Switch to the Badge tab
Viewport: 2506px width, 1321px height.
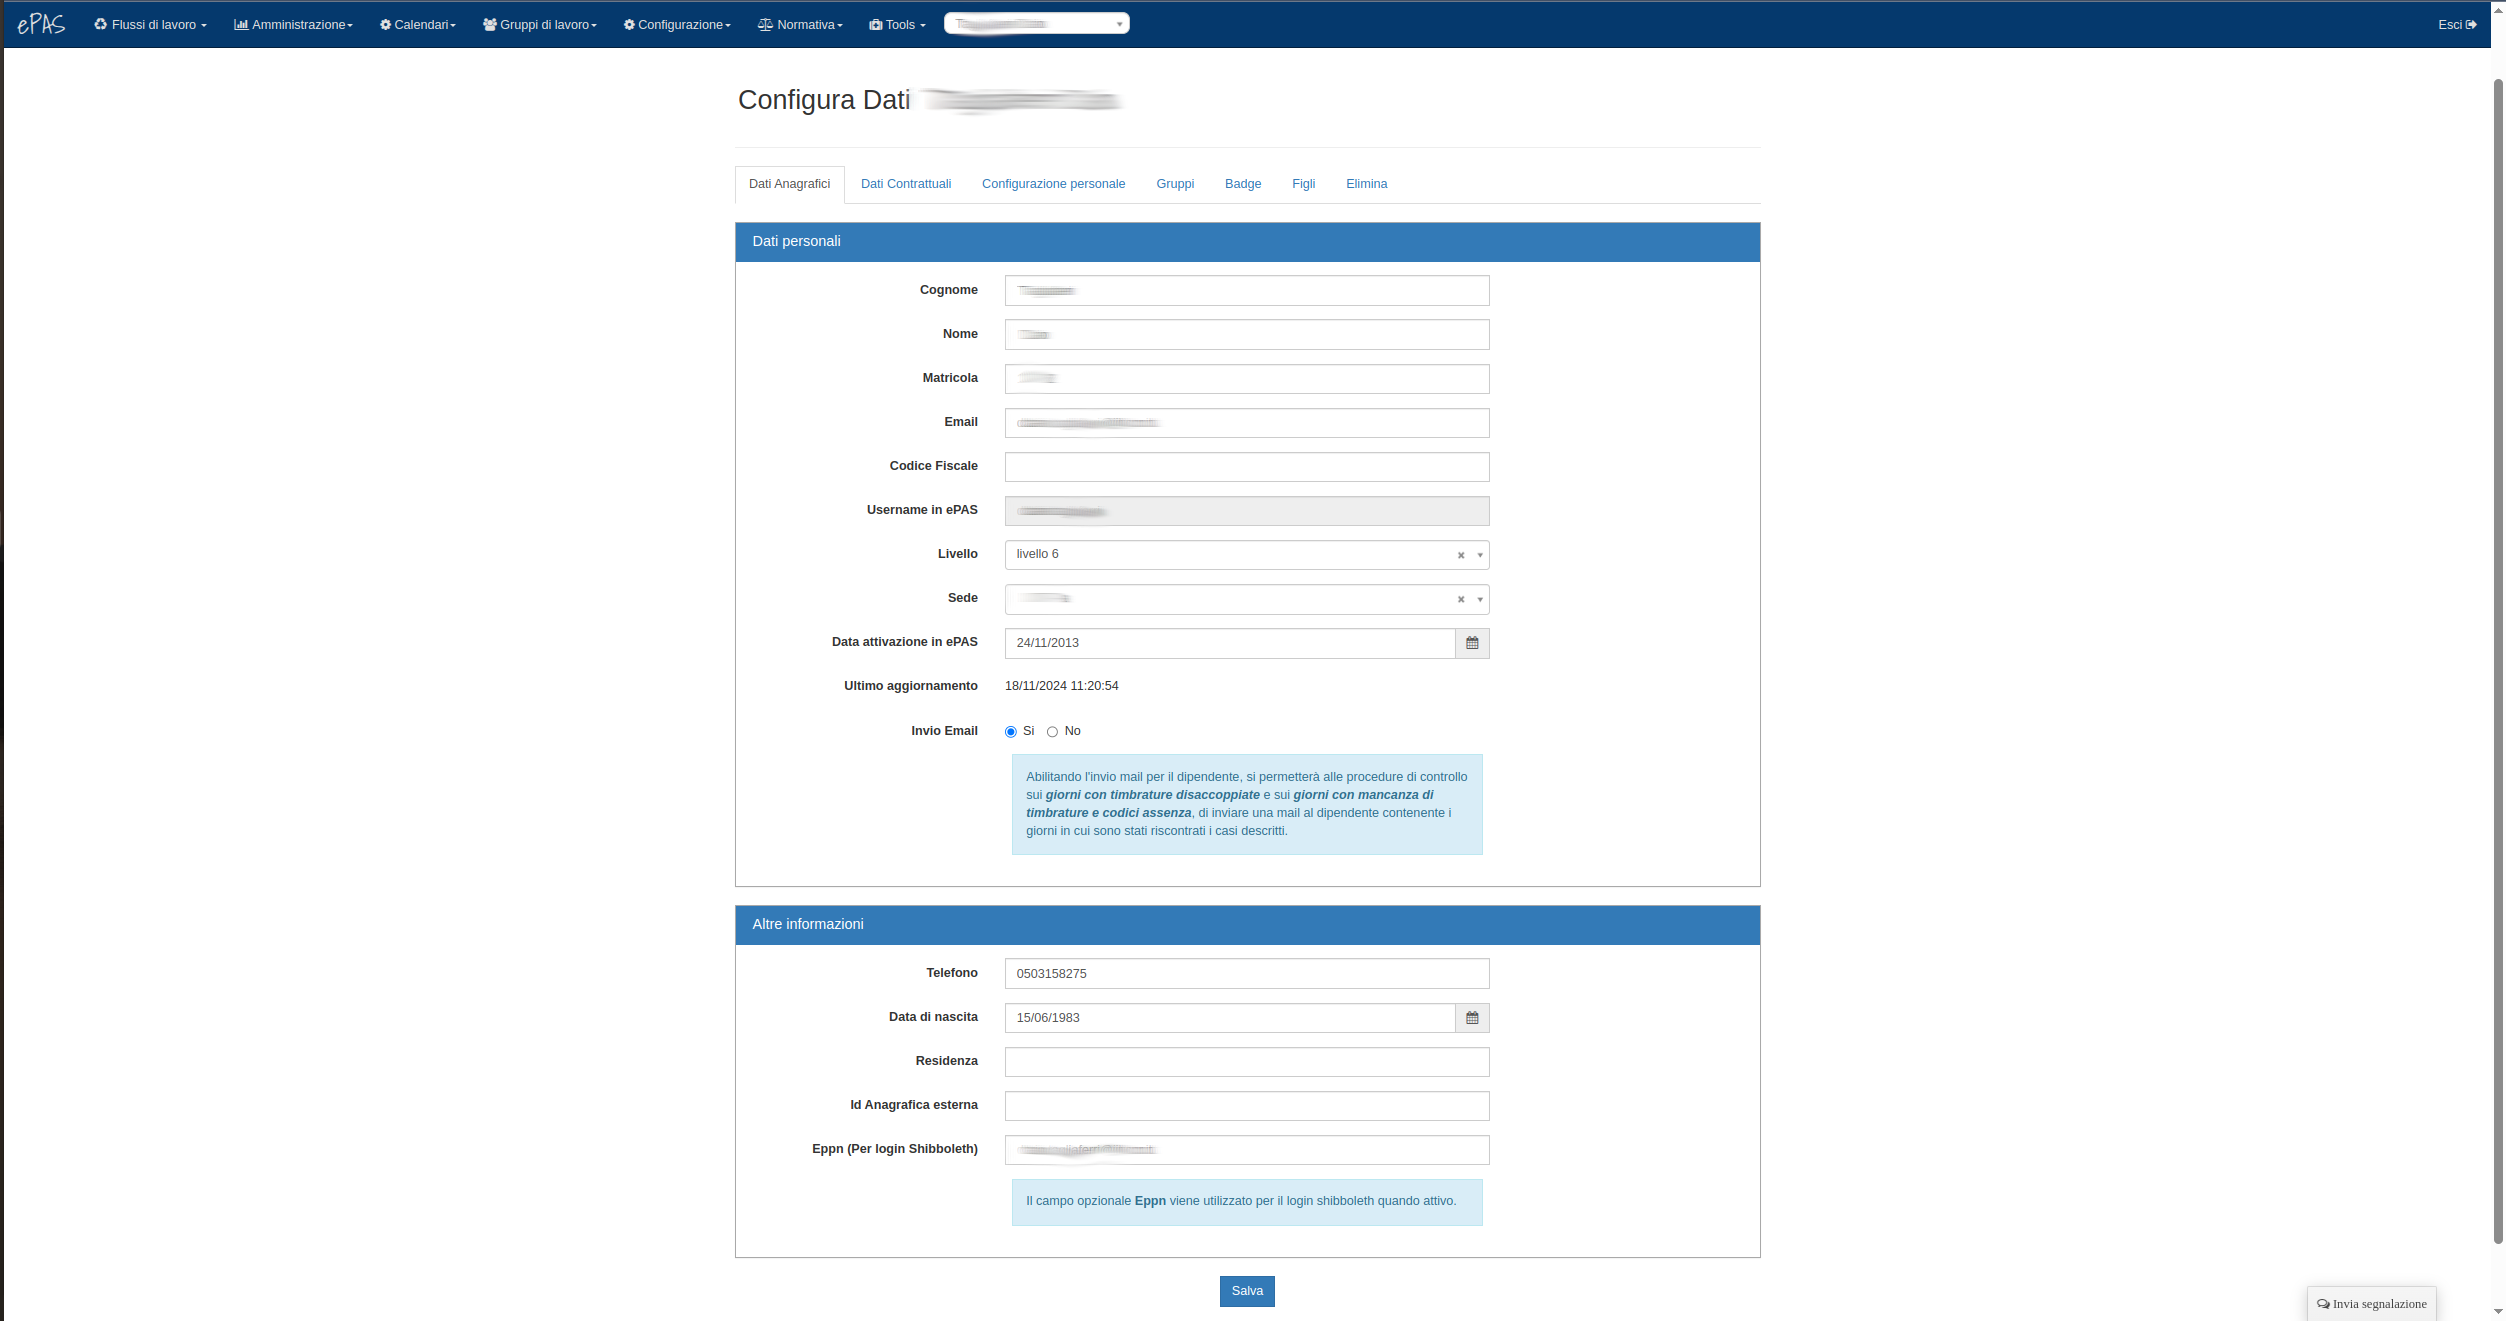[1242, 184]
